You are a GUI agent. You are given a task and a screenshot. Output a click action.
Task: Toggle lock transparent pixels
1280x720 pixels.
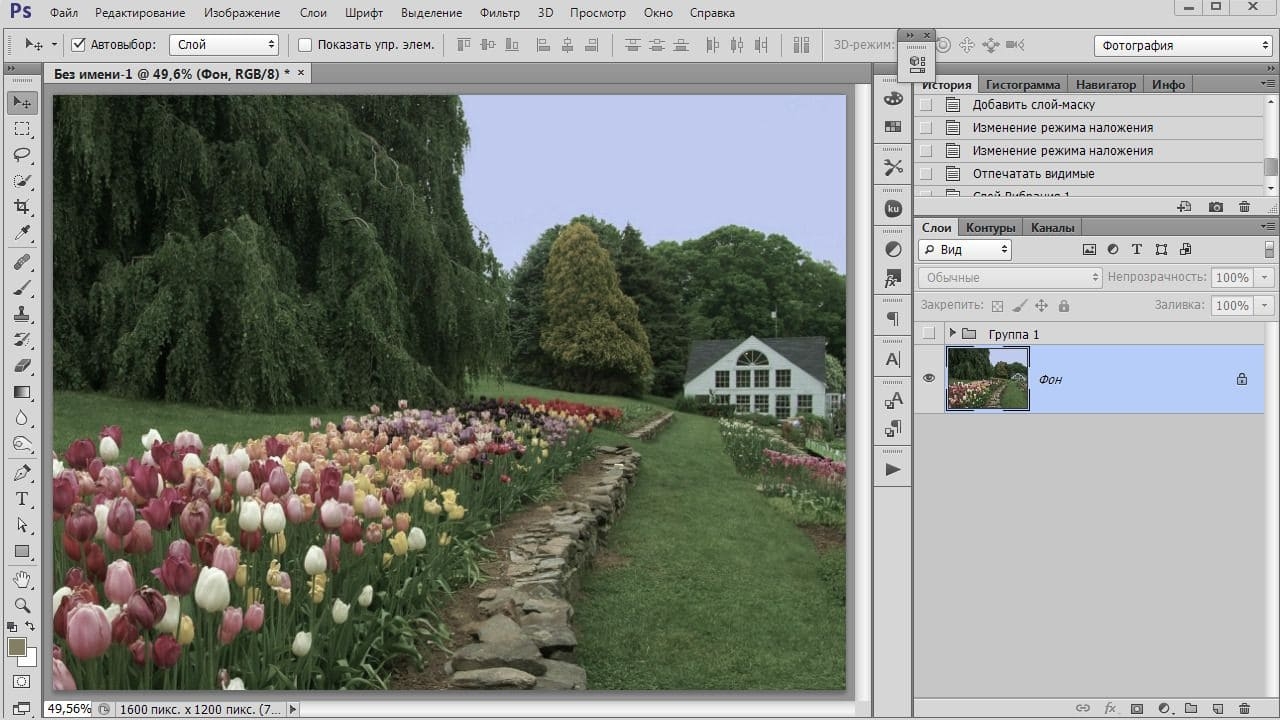pos(997,306)
